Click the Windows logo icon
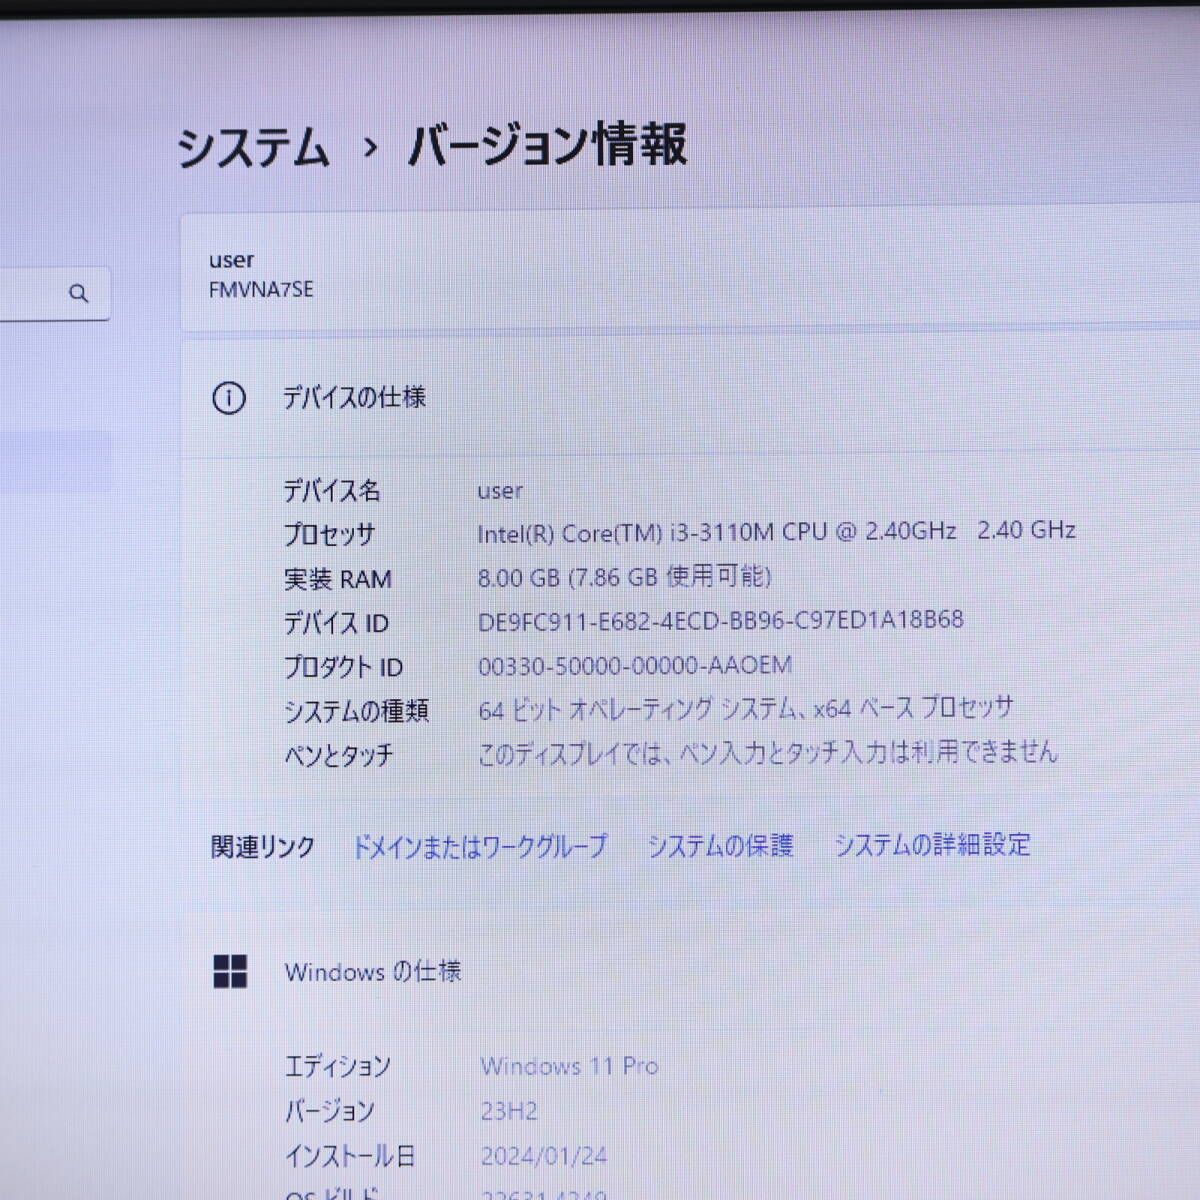 [x=230, y=971]
